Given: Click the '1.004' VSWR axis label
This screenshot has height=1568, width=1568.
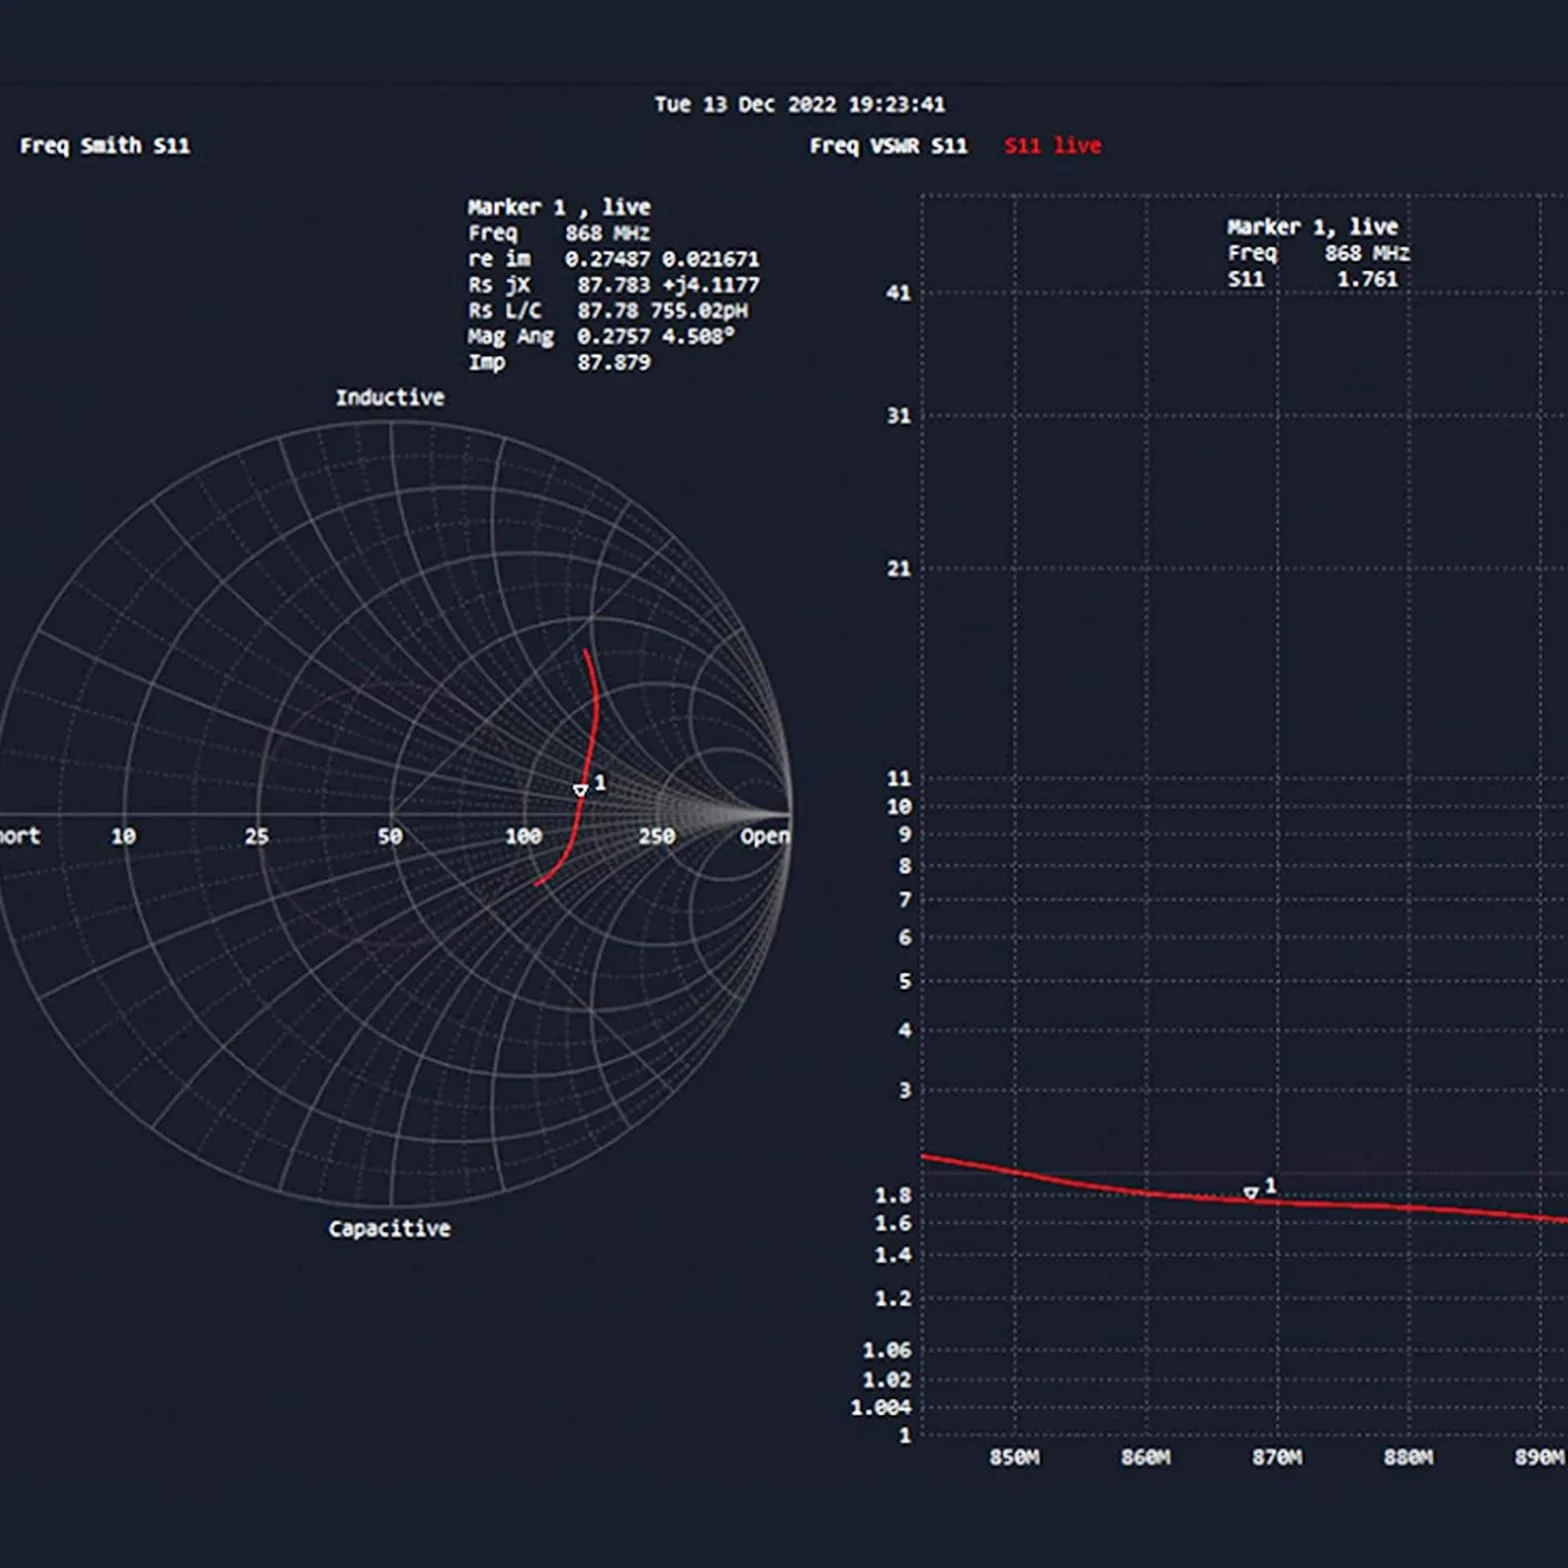Looking at the screenshot, I should click(x=881, y=1408).
